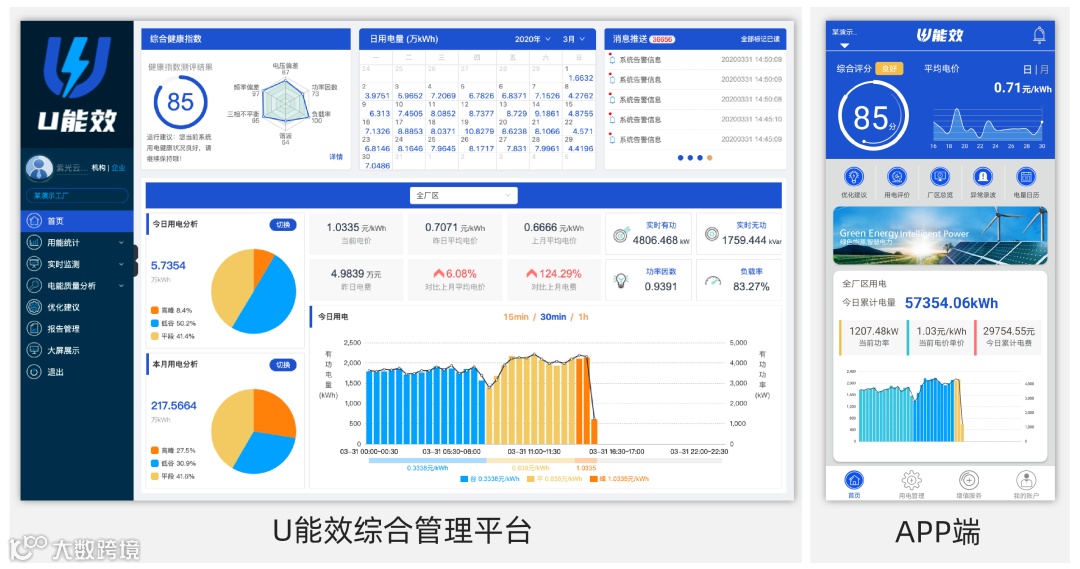This screenshot has height=569, width=1080.
Task: Open 电量日历 calendar icon in the APP
Action: click(x=1026, y=176)
